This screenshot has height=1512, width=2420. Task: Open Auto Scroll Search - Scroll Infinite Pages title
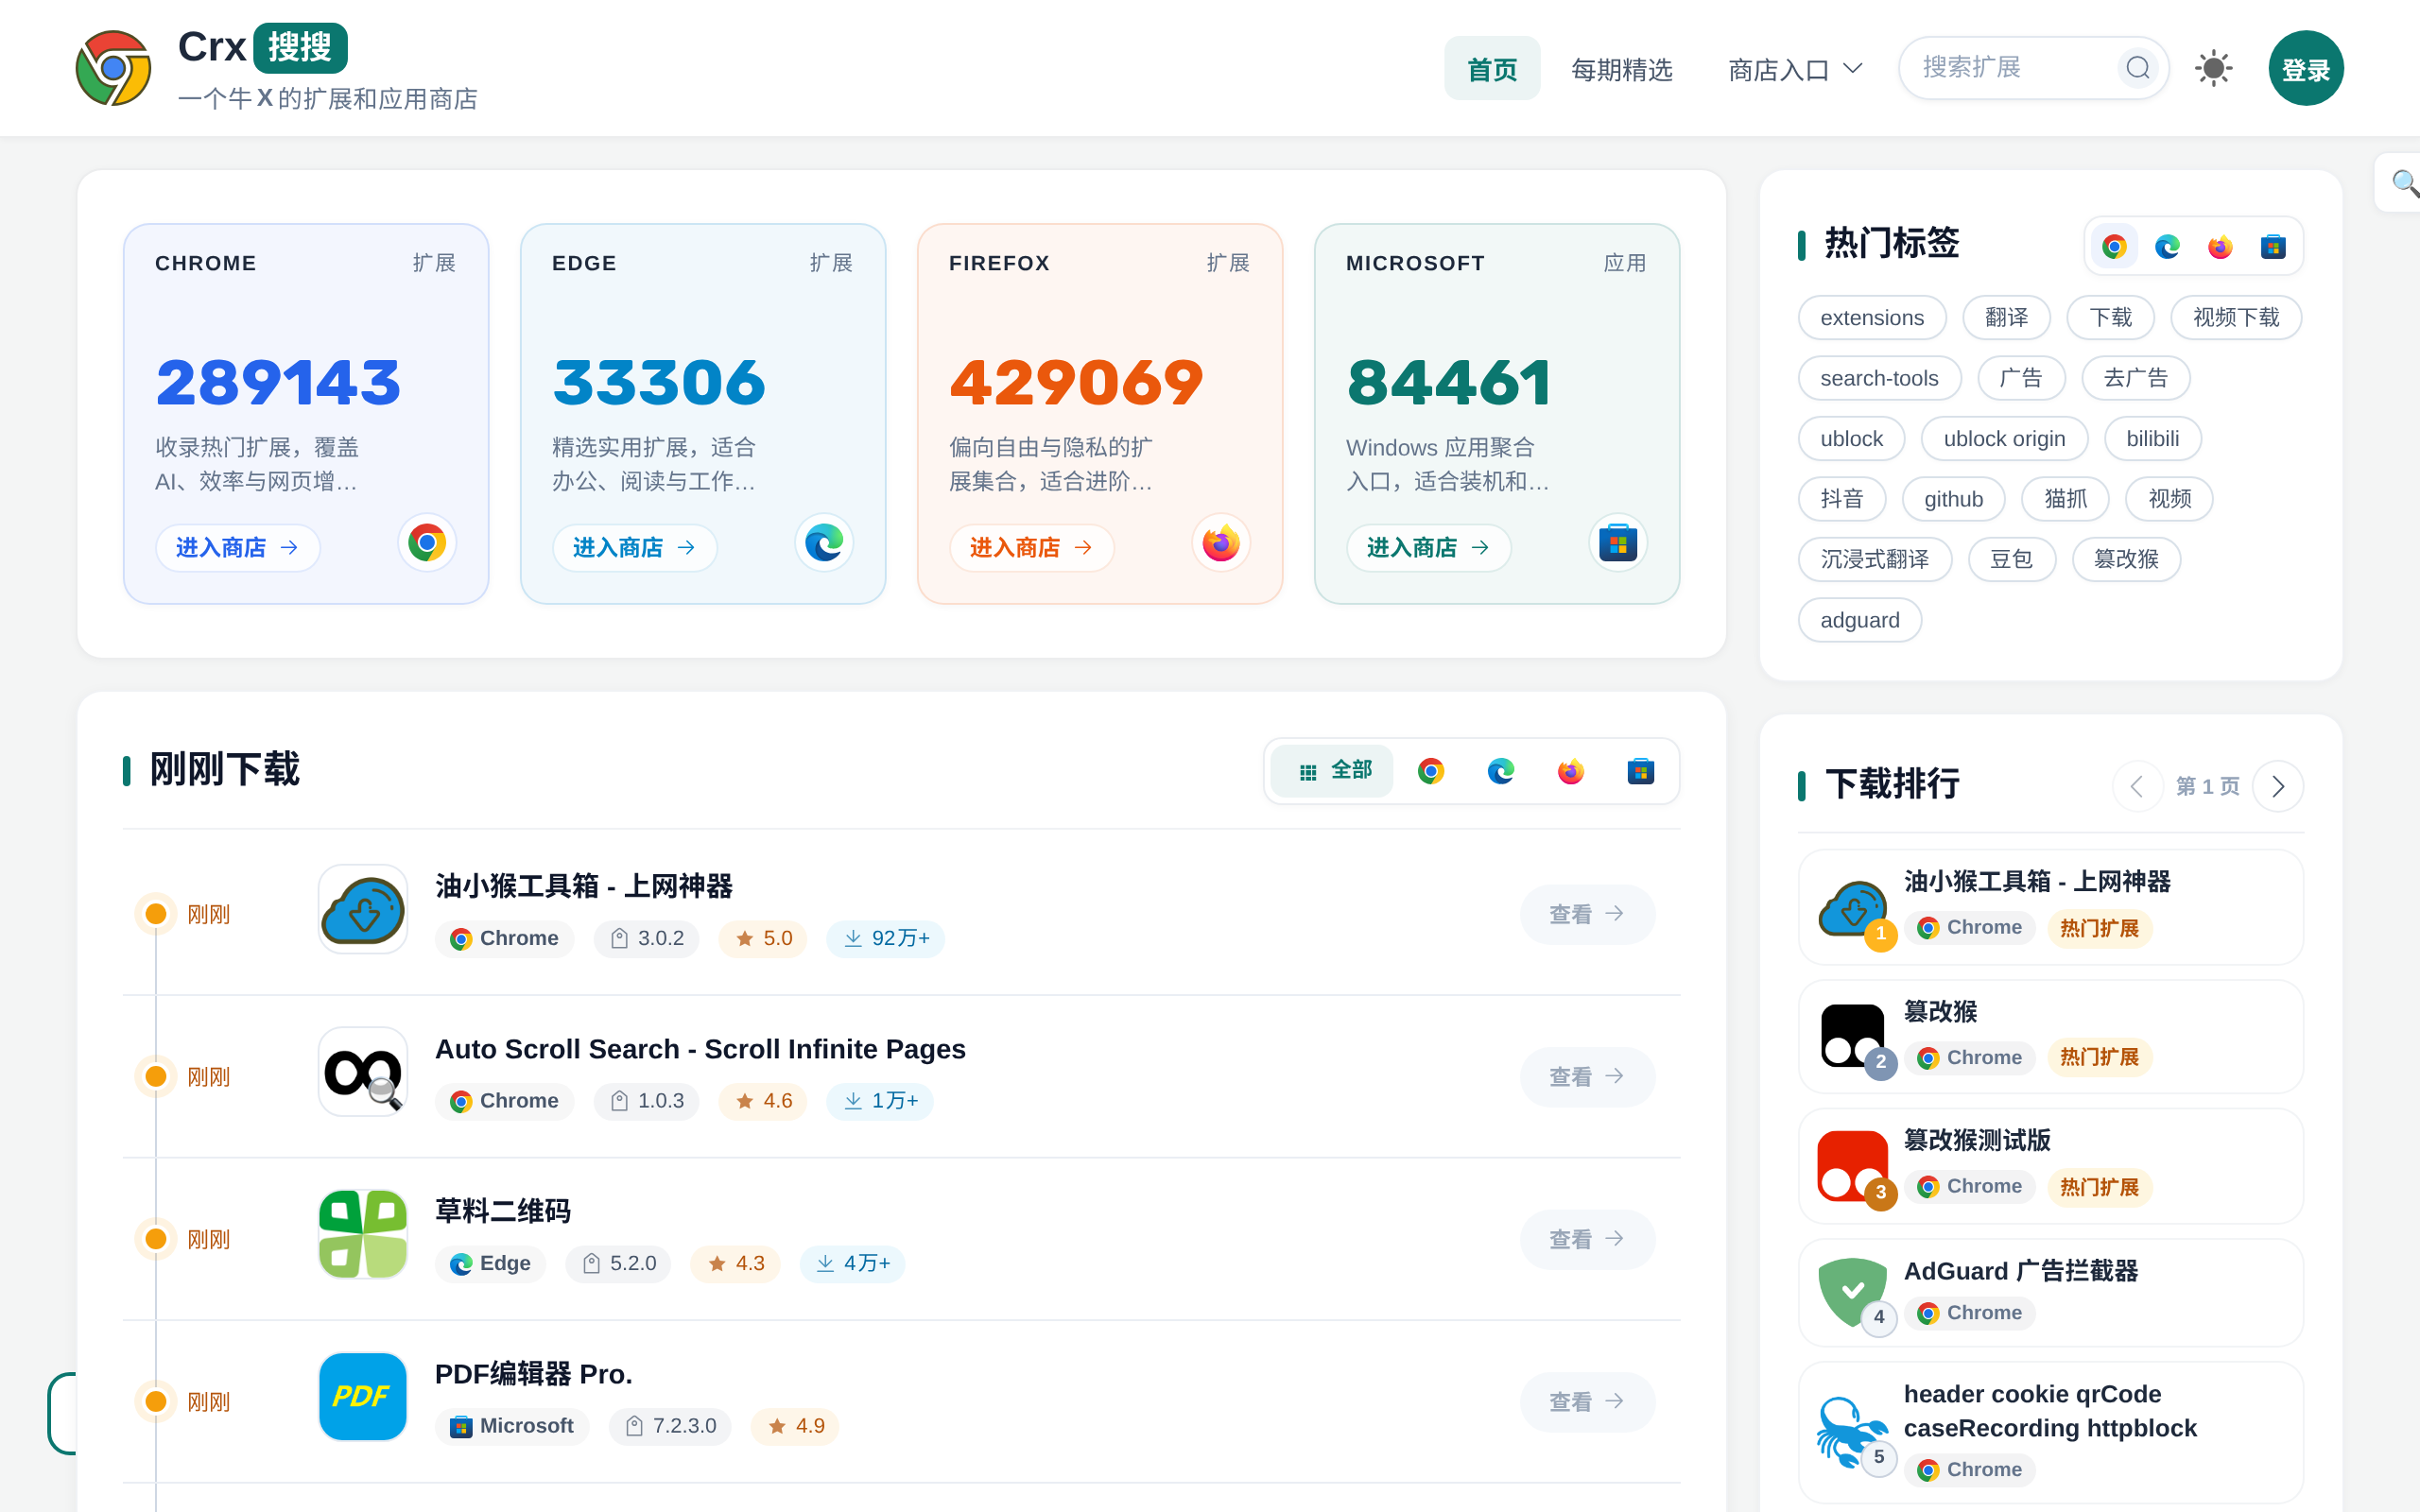tap(700, 1049)
